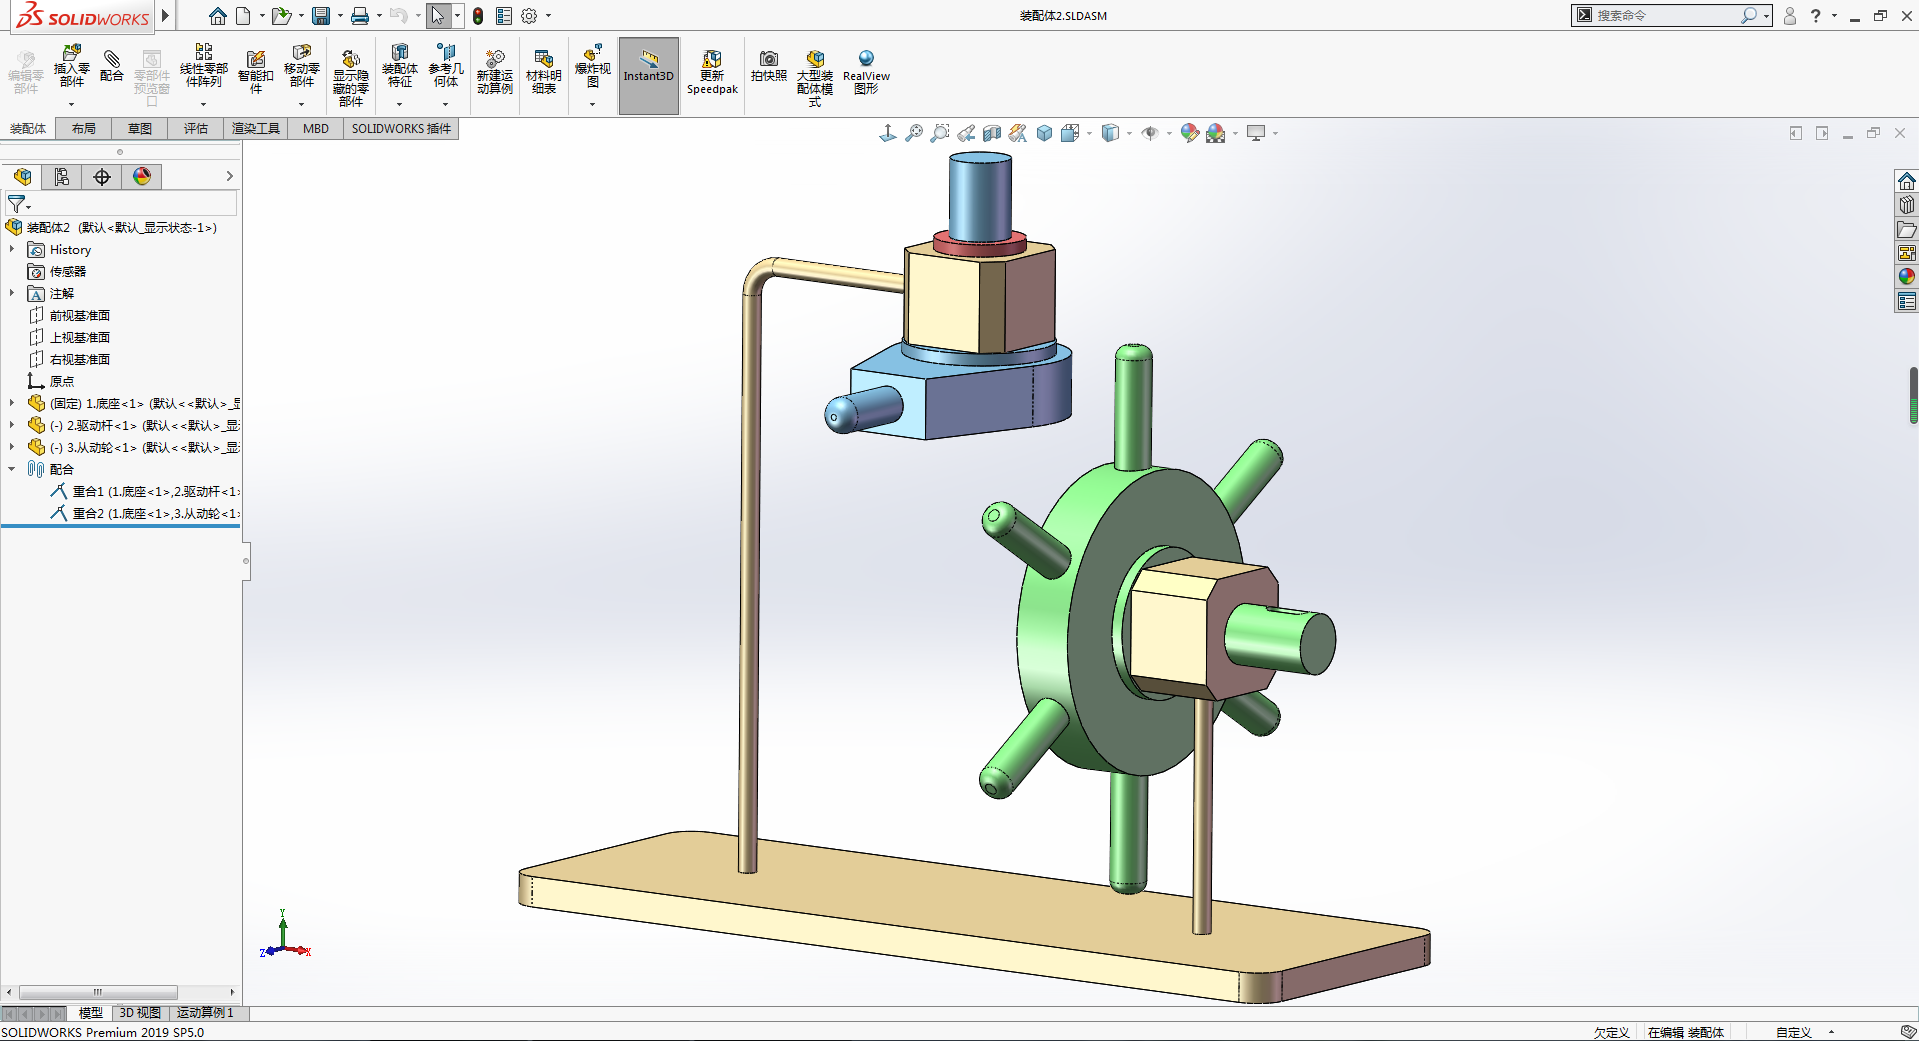
Task: Click the Rebuild traffic light icon
Action: coord(478,16)
